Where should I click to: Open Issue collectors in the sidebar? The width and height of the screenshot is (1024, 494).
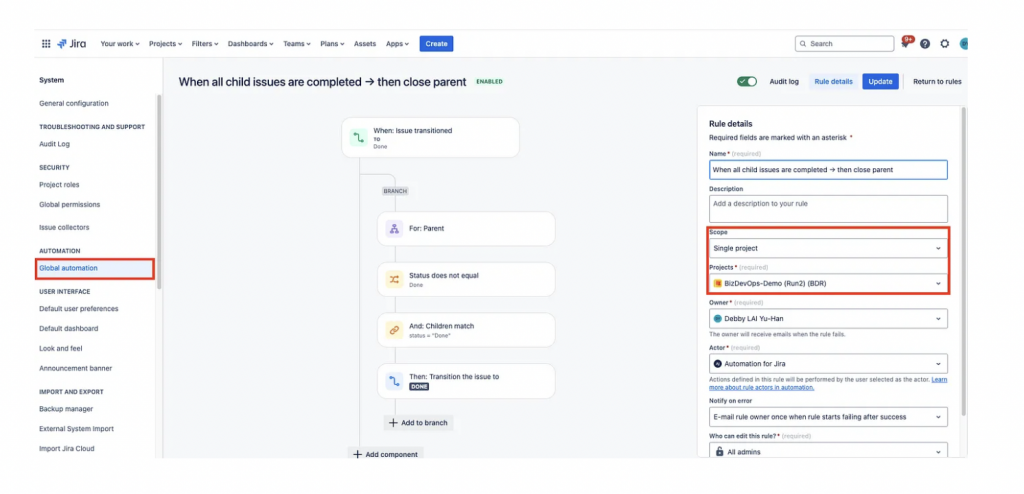pos(64,227)
